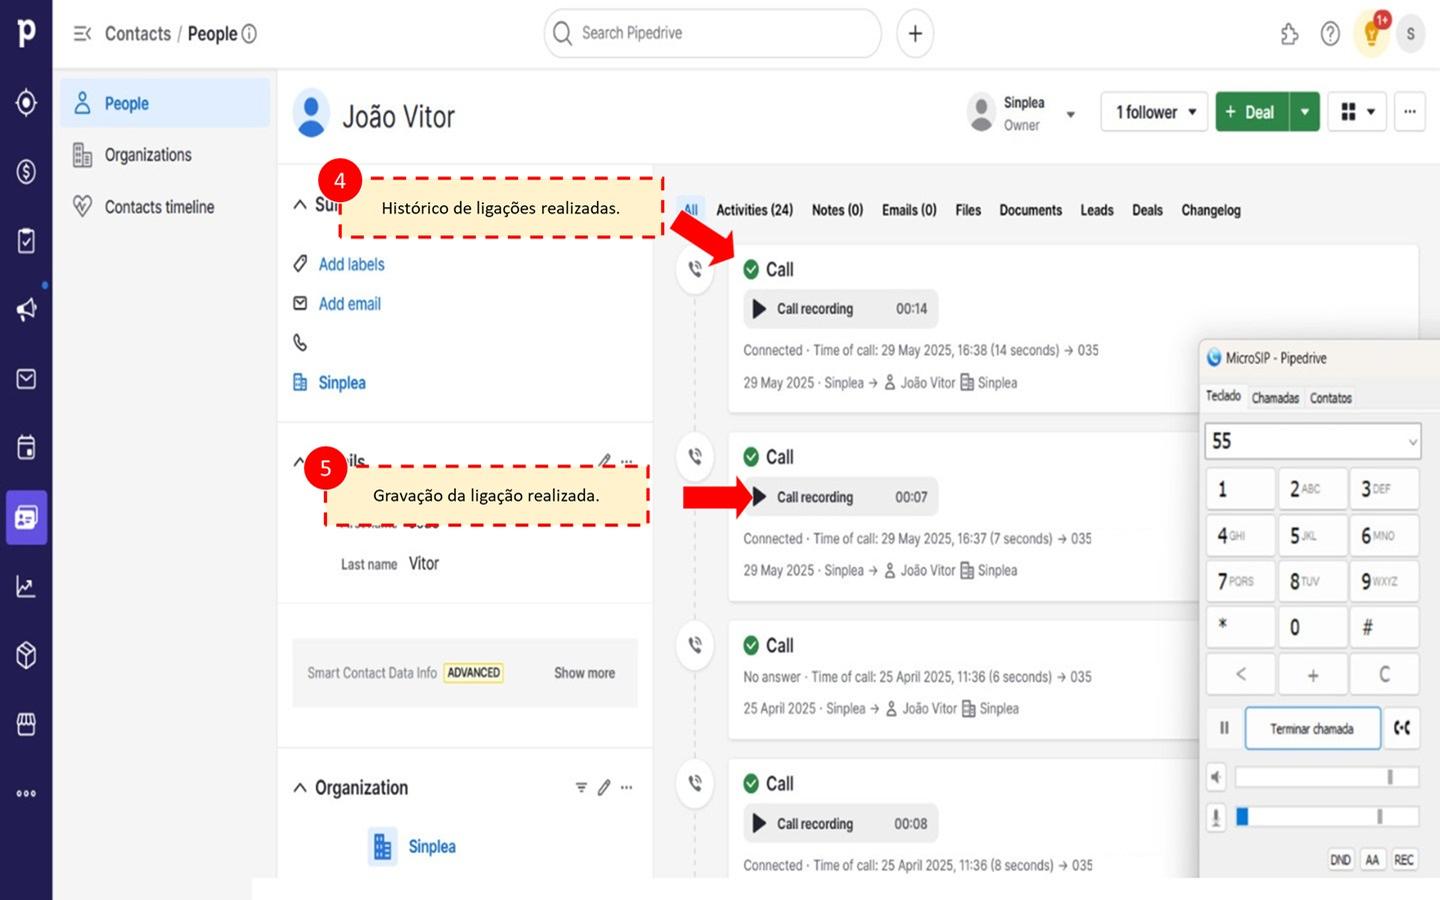Click the Add email link
Image resolution: width=1440 pixels, height=900 pixels.
click(x=349, y=304)
